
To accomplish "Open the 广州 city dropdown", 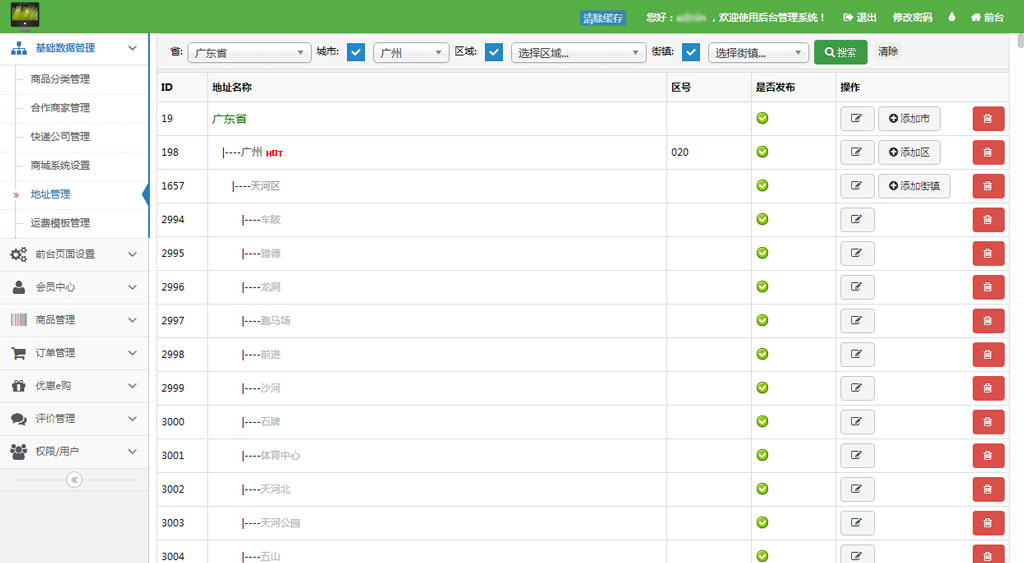I will coord(411,53).
